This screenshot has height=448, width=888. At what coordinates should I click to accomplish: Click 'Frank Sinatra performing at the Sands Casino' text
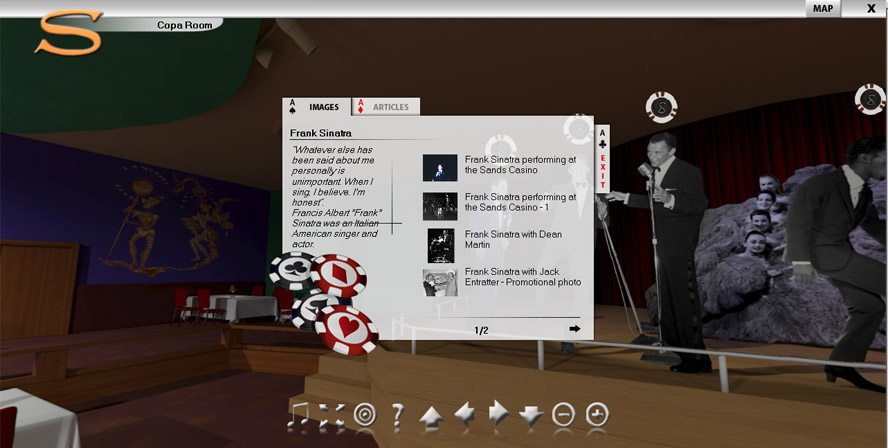tap(520, 165)
